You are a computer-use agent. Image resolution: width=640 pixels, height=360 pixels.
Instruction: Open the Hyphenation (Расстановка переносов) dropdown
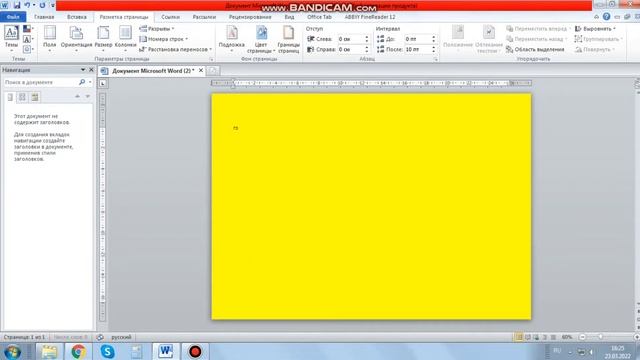click(176, 49)
